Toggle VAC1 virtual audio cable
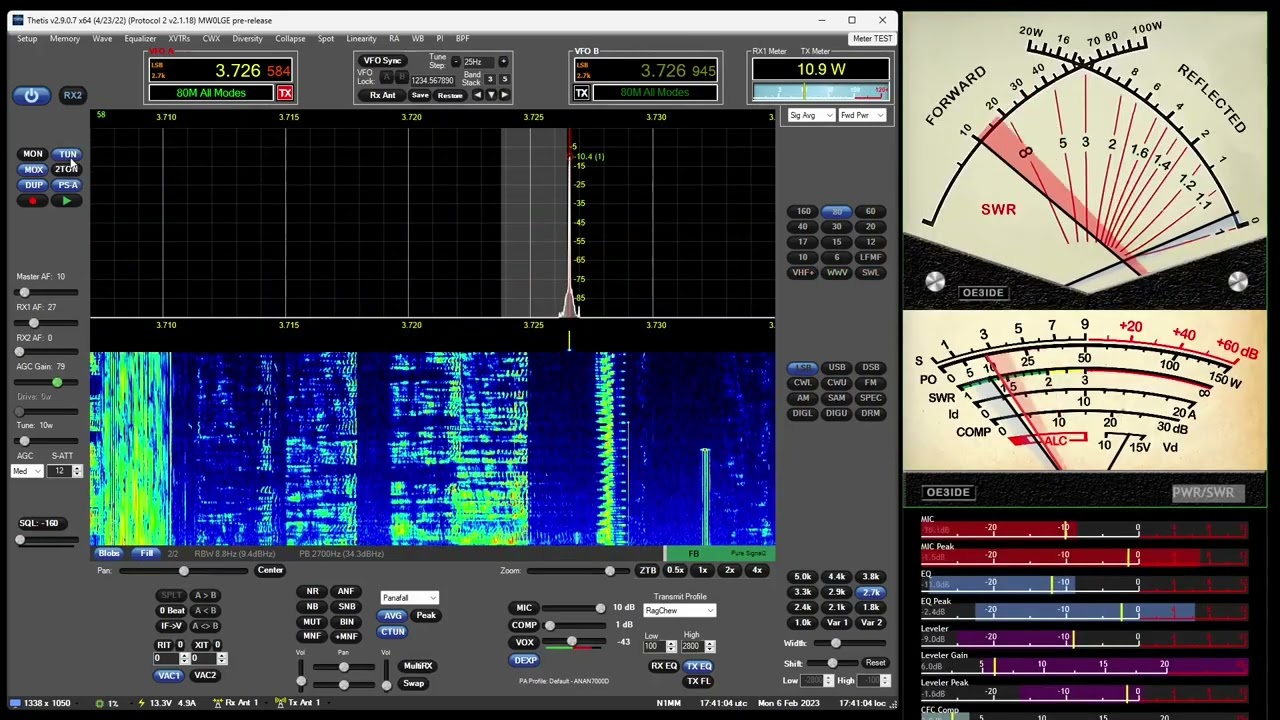This screenshot has width=1280, height=720. click(169, 676)
